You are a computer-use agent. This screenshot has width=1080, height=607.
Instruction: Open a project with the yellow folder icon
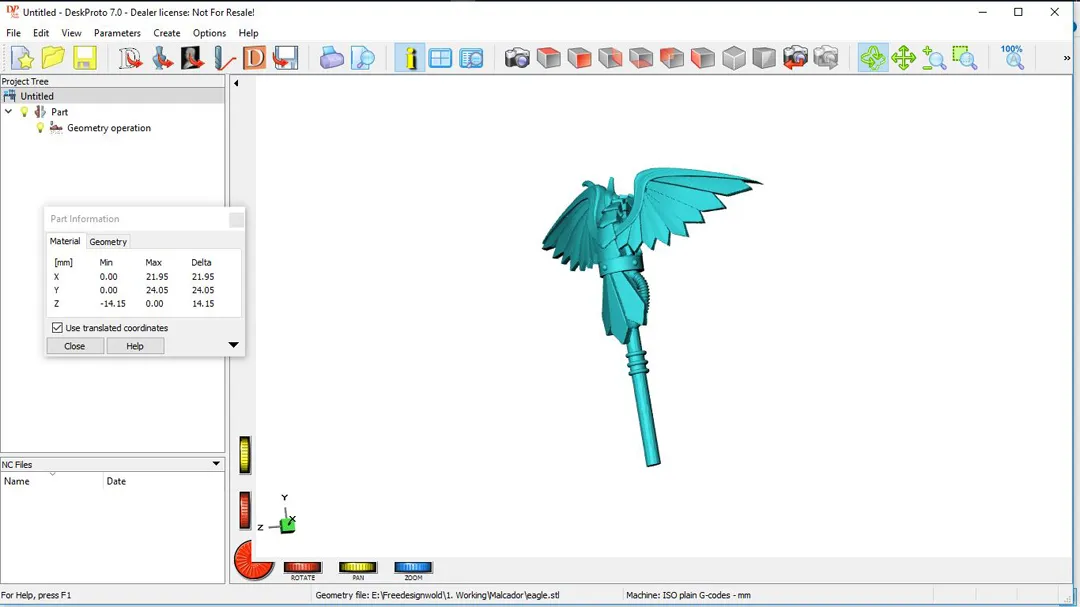(x=53, y=58)
